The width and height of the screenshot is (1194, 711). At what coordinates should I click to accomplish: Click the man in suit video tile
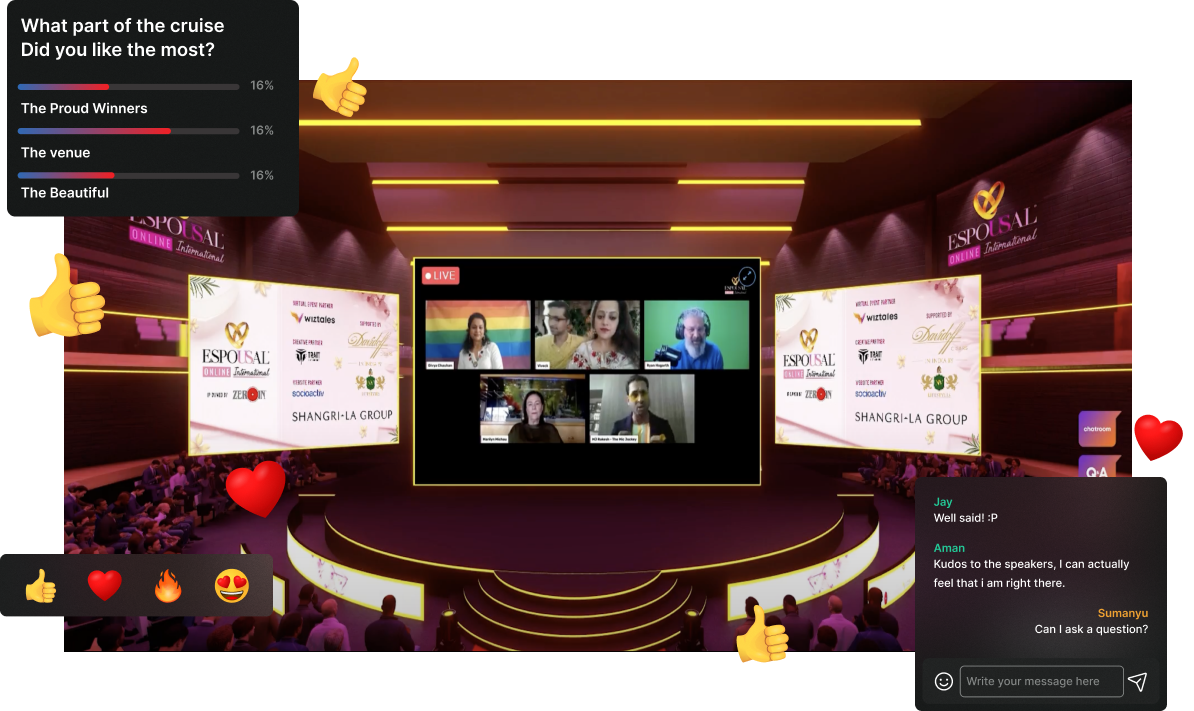click(642, 409)
